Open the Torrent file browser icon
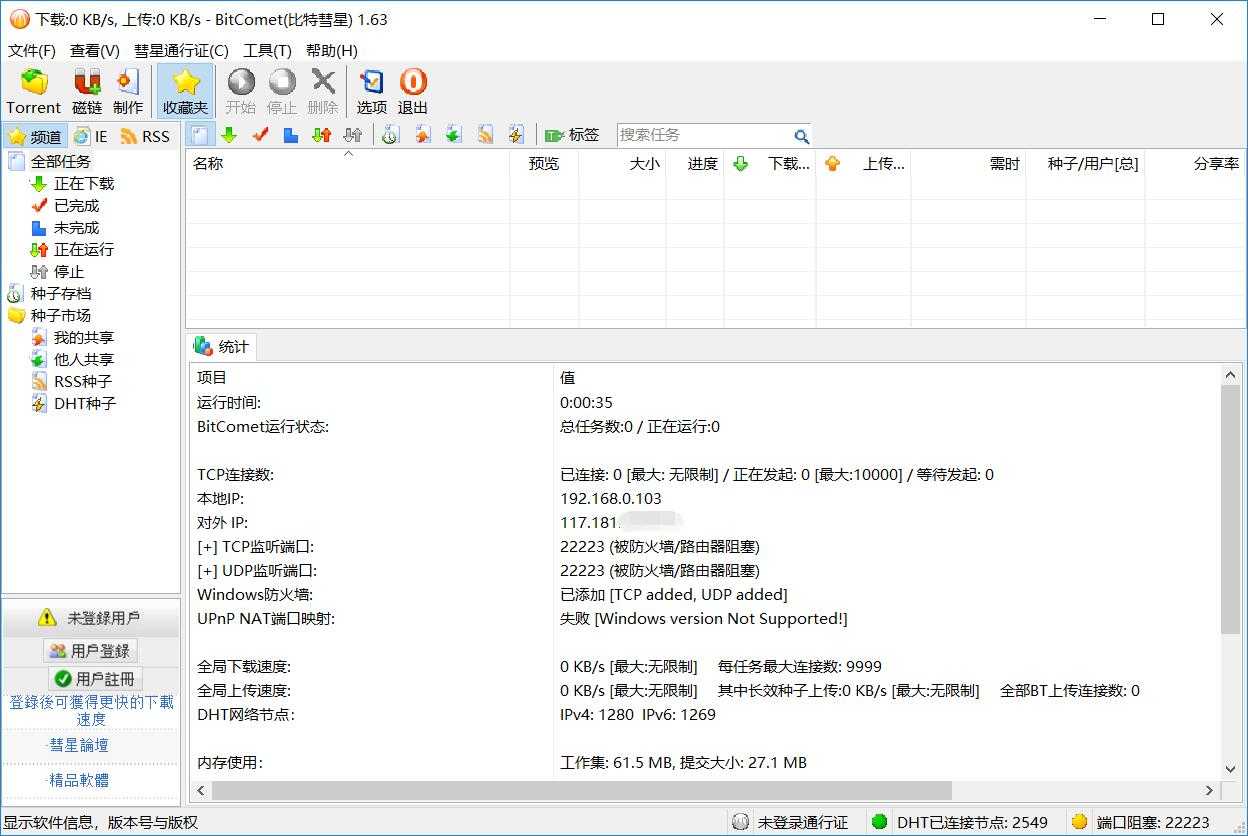 tap(33, 90)
